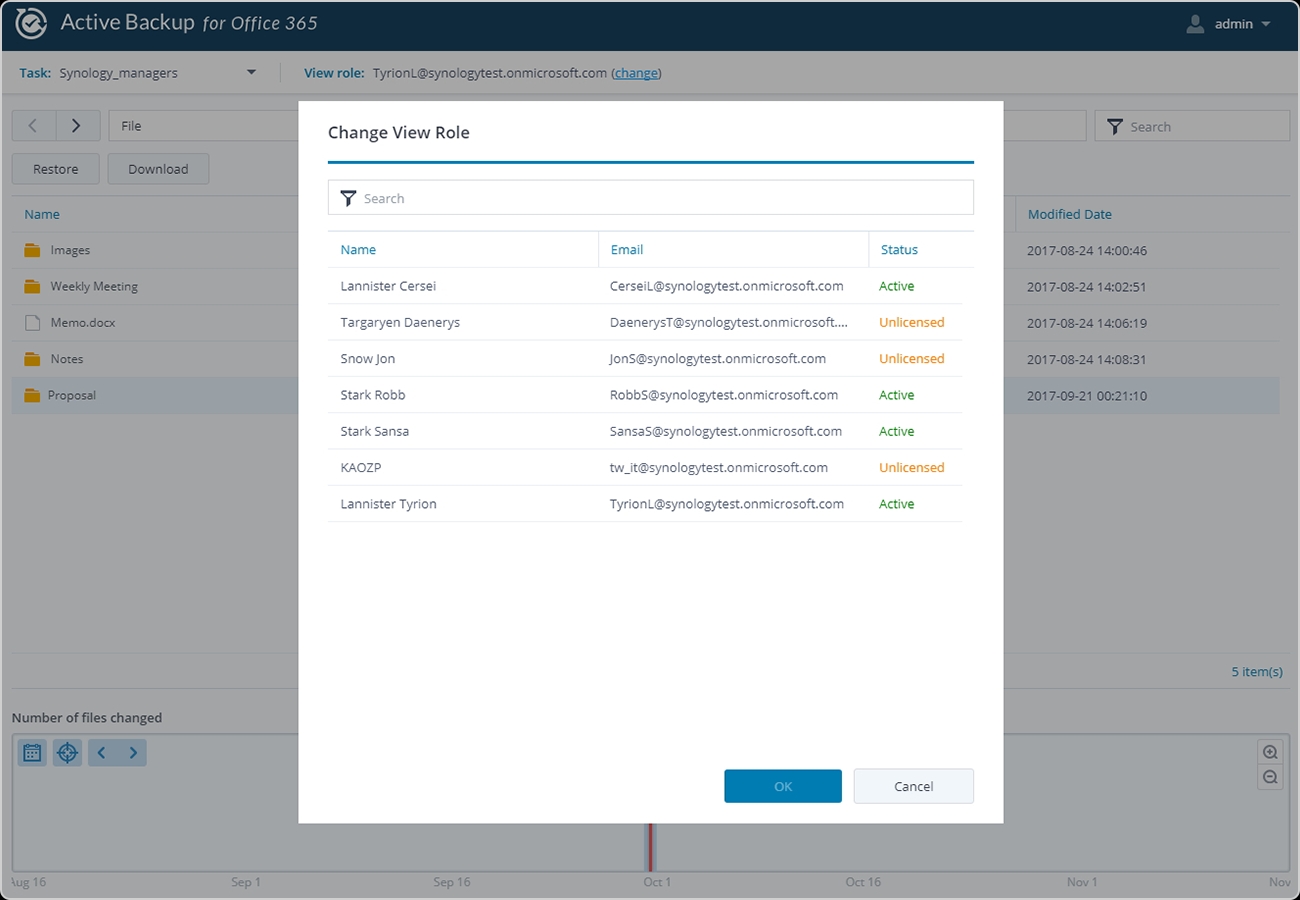Click the timeline locate target icon

tap(67, 753)
